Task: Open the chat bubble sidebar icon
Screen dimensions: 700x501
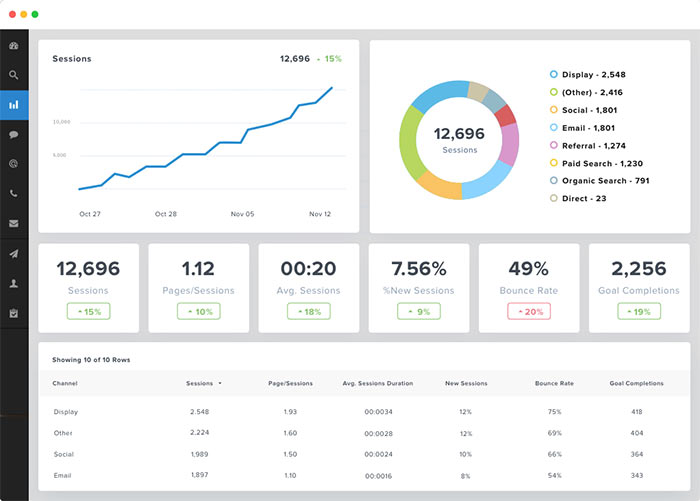Action: point(14,134)
